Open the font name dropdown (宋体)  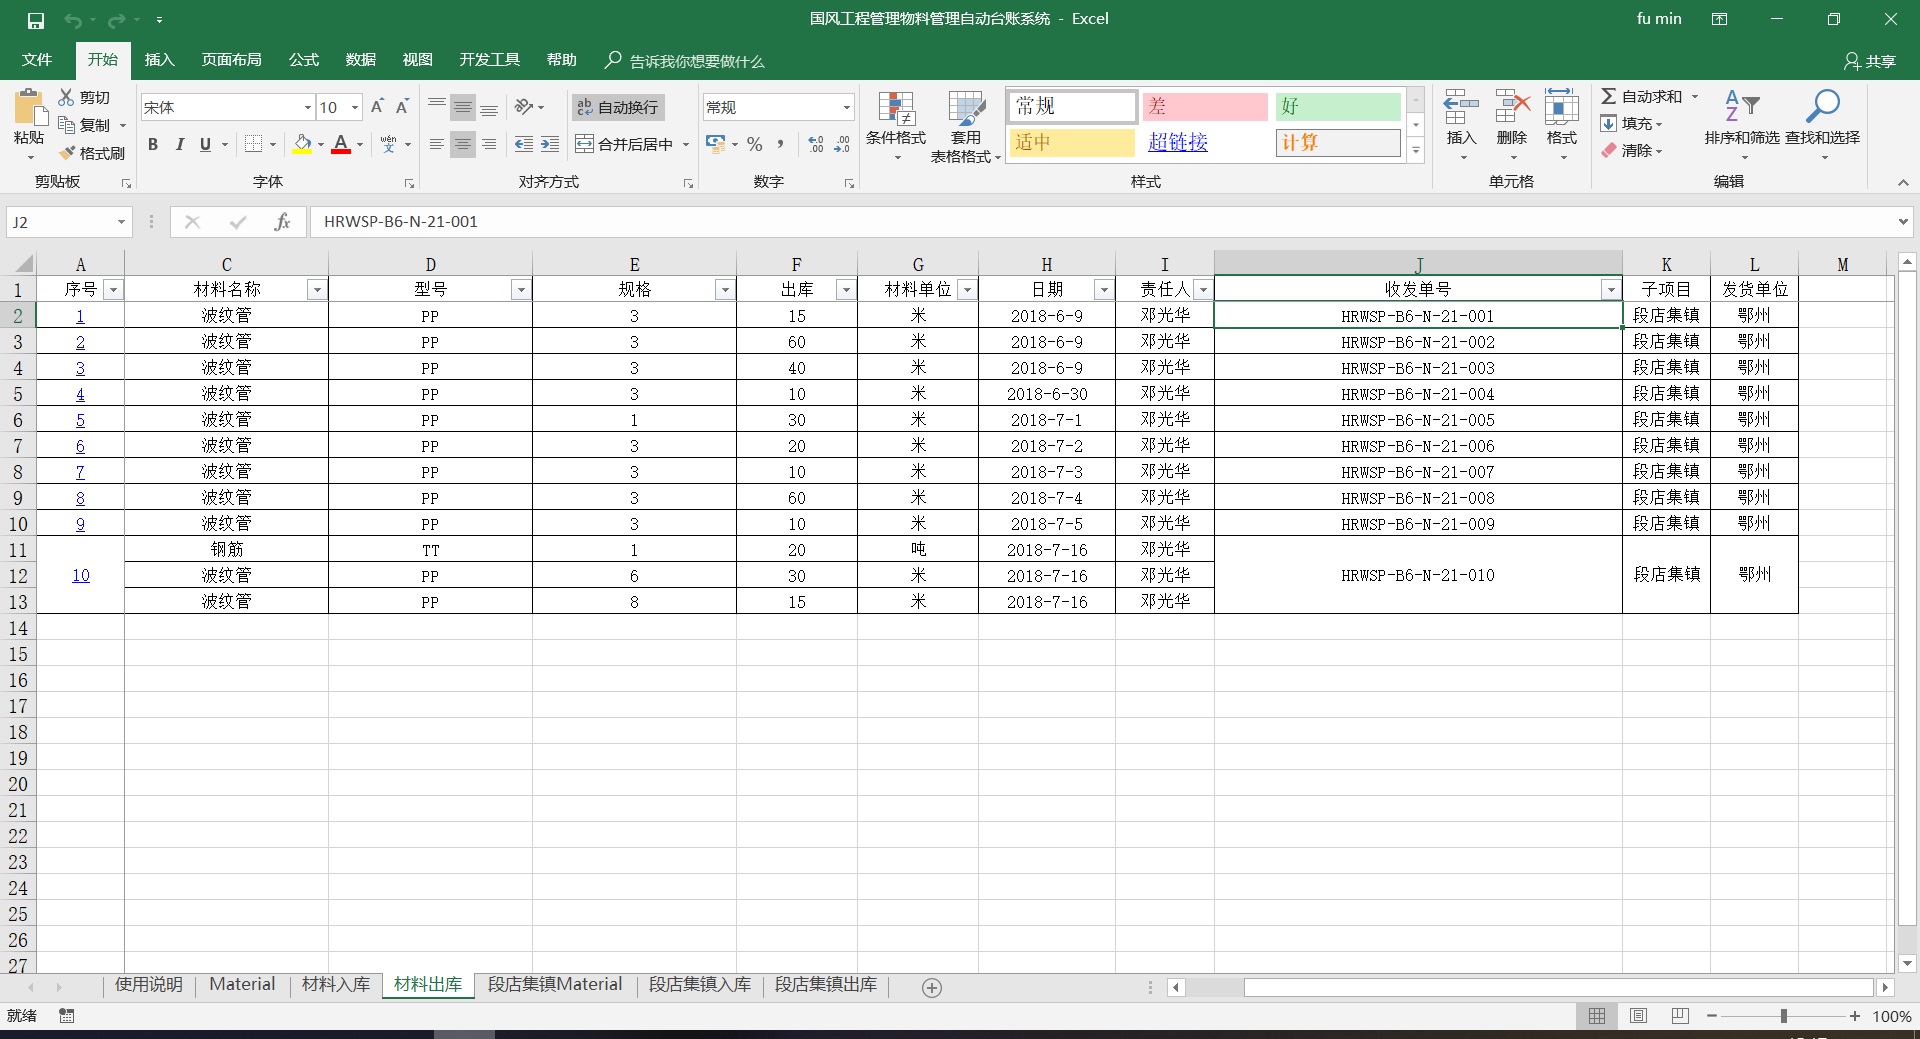click(x=307, y=107)
